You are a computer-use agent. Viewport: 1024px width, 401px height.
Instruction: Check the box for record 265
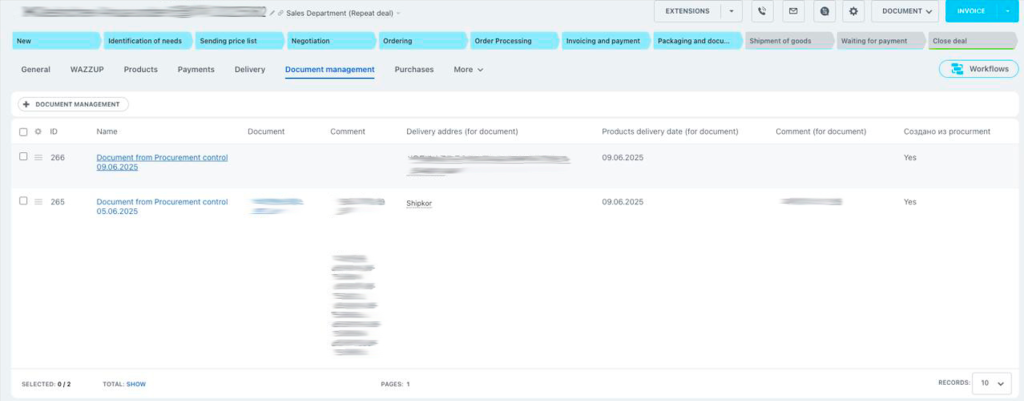24,201
